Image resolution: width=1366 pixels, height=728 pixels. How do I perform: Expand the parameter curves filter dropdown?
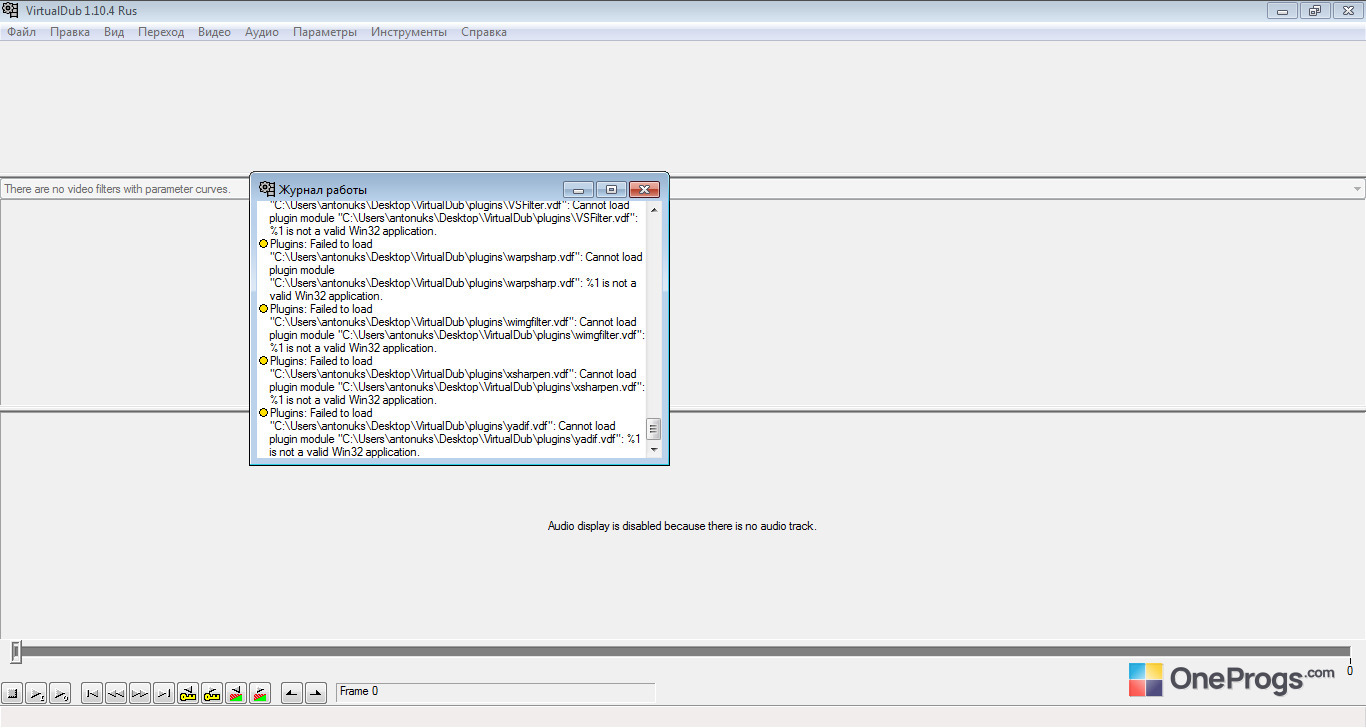(1357, 189)
